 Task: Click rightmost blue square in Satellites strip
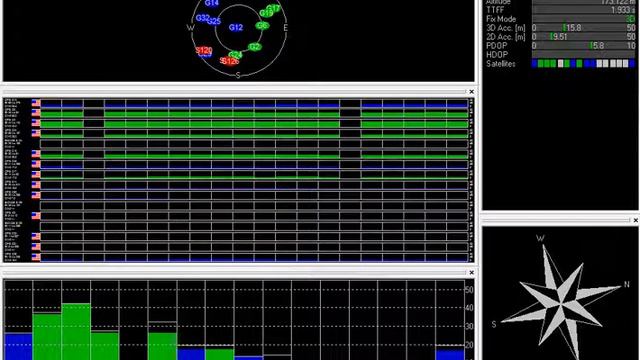(x=632, y=64)
